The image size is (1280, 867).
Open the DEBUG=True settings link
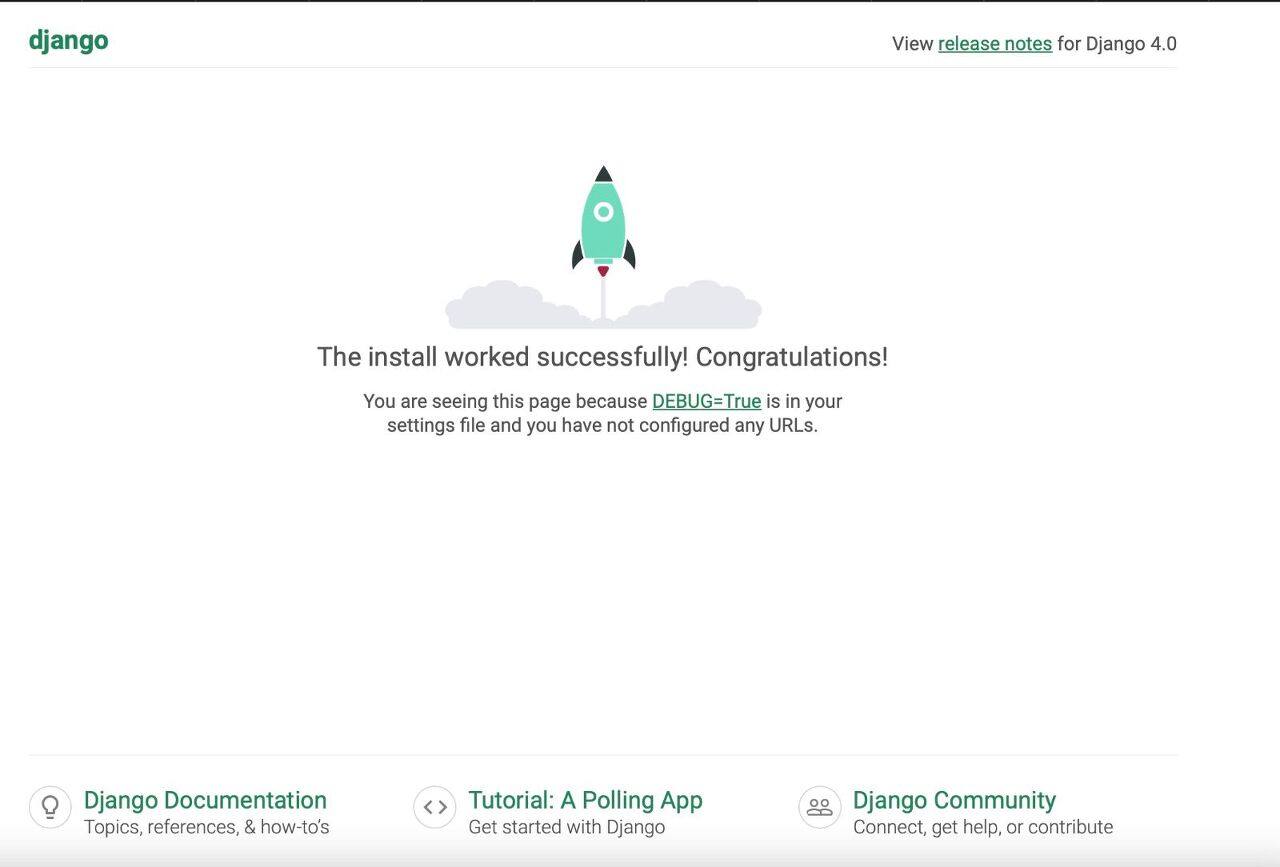click(707, 401)
